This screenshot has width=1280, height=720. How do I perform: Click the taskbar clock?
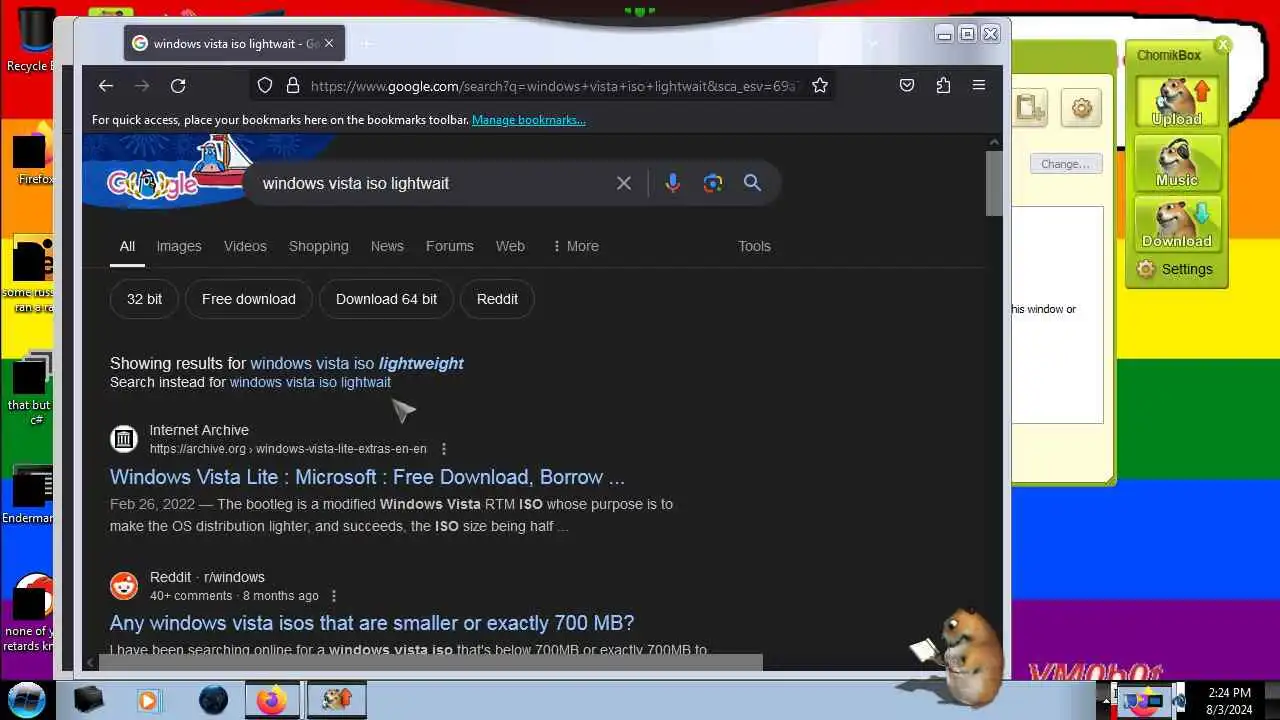1229,700
